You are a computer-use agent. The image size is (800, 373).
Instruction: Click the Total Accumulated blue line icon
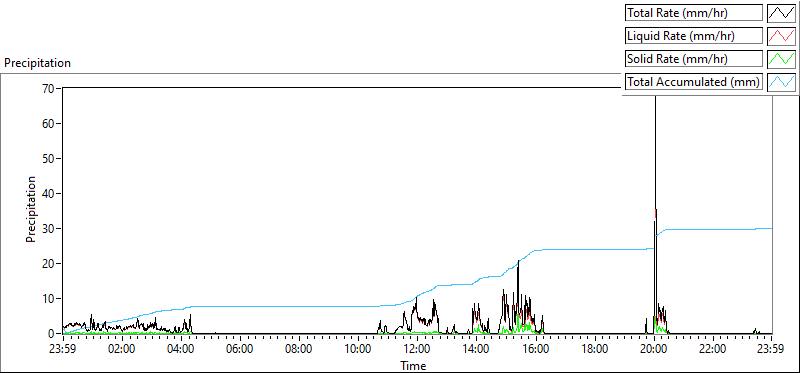click(781, 82)
